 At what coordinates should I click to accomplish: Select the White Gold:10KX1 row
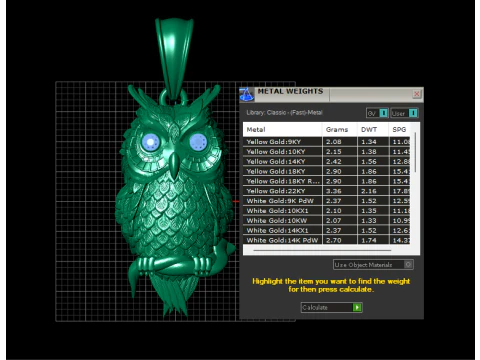coord(327,211)
